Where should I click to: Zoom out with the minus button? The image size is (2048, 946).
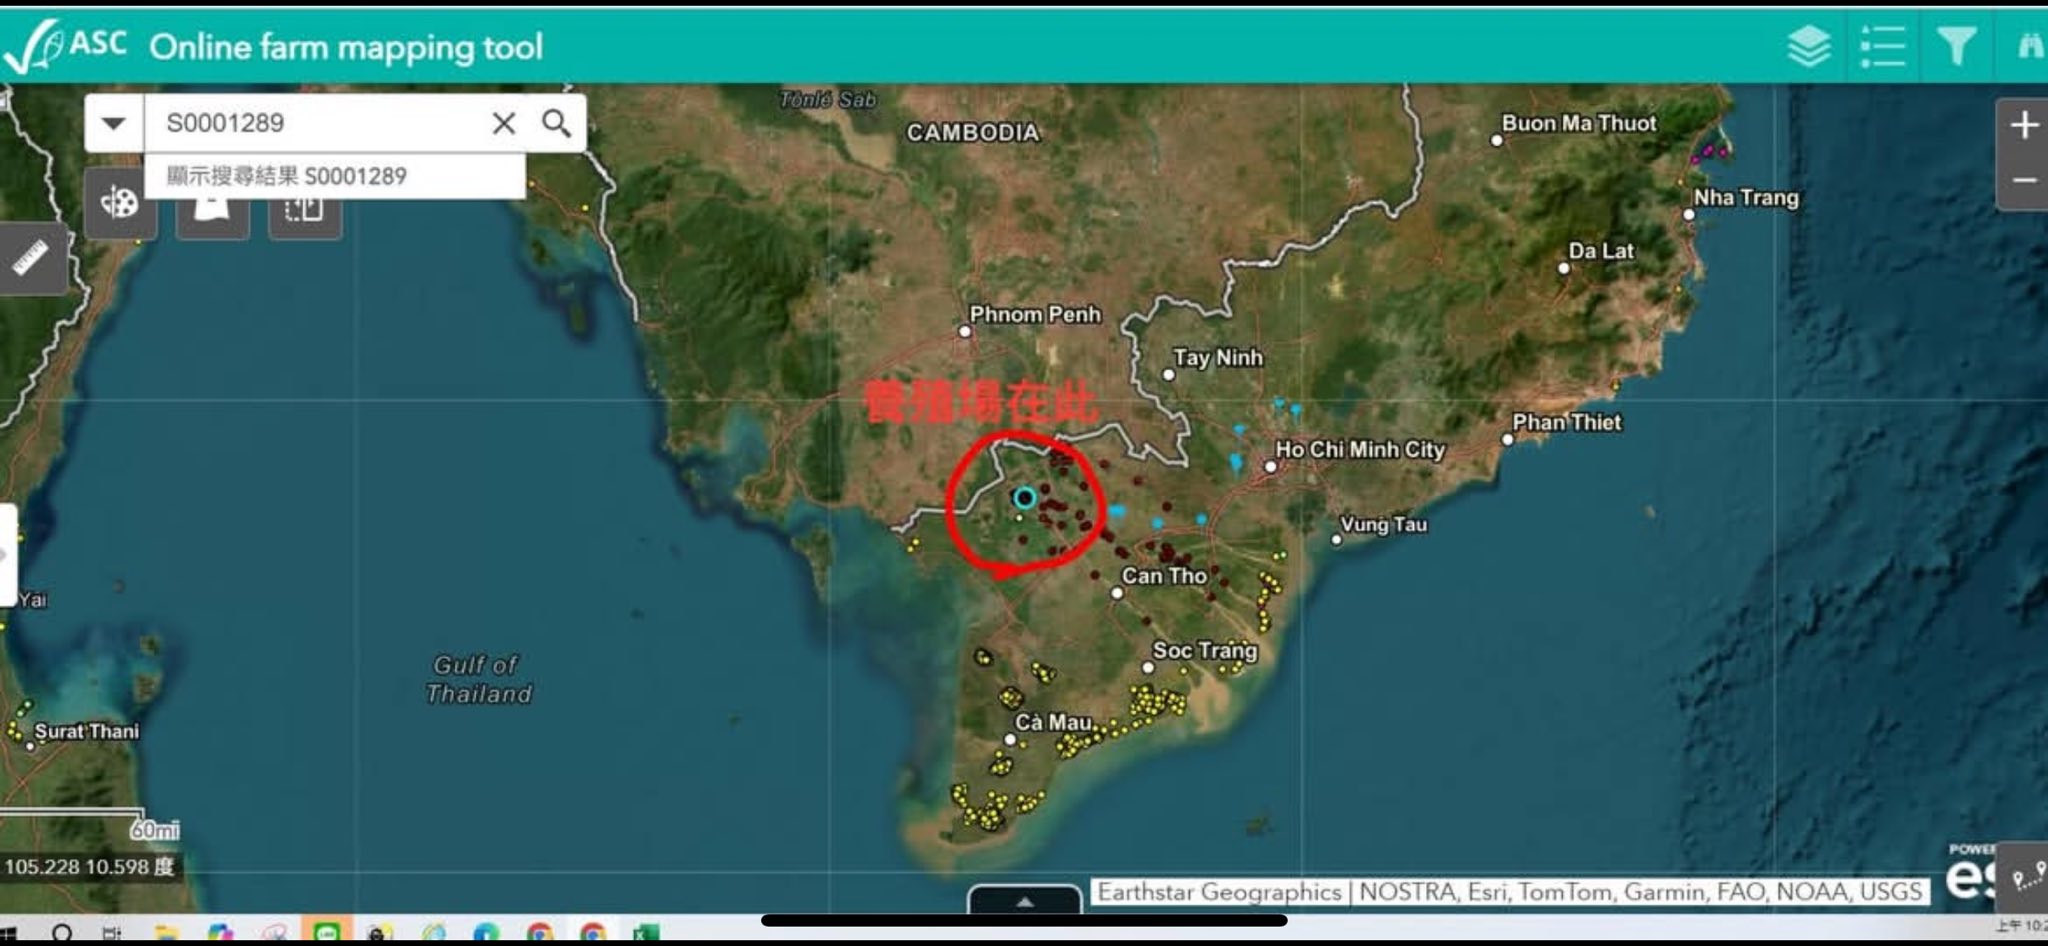point(2023,181)
